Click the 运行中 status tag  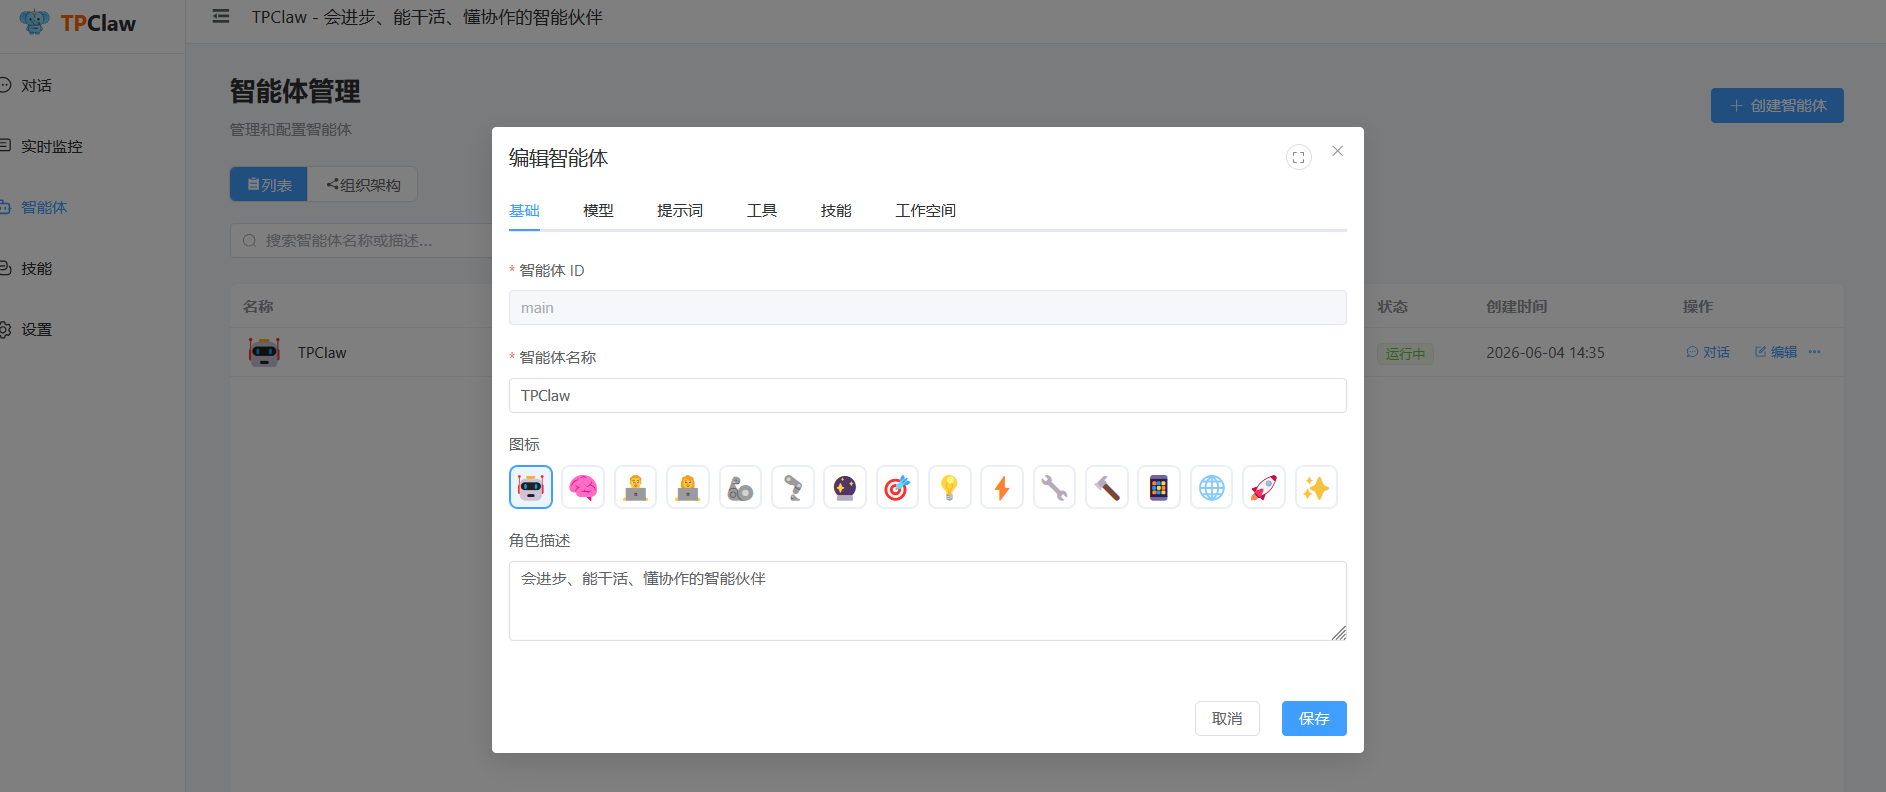pos(1405,353)
